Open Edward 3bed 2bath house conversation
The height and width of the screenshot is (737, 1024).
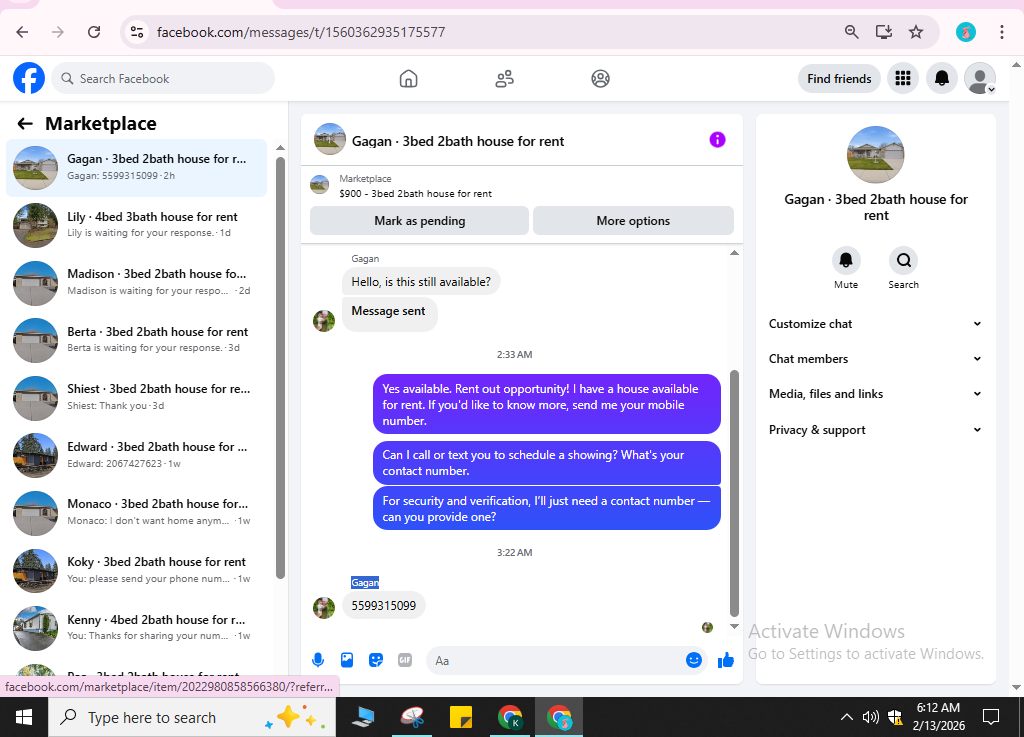(136, 455)
